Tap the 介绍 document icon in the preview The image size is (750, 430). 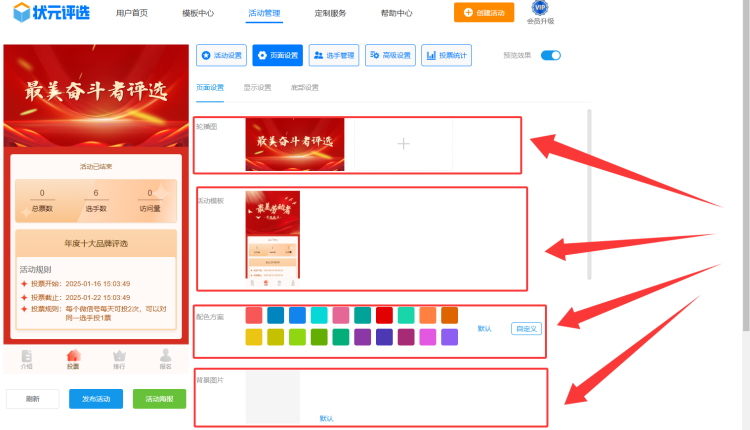click(27, 359)
